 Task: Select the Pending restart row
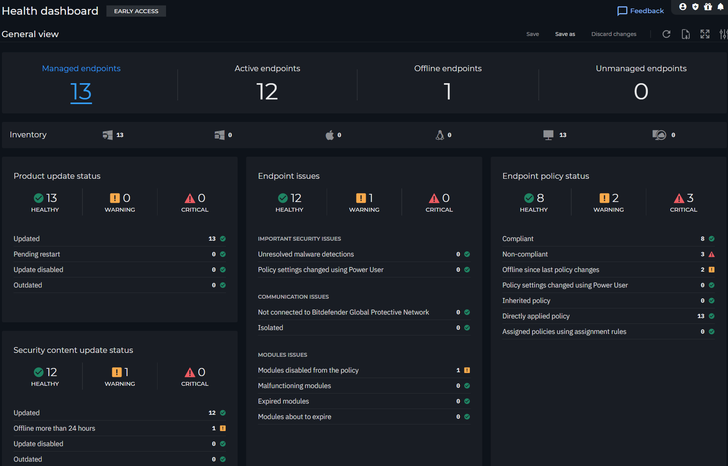(120, 254)
